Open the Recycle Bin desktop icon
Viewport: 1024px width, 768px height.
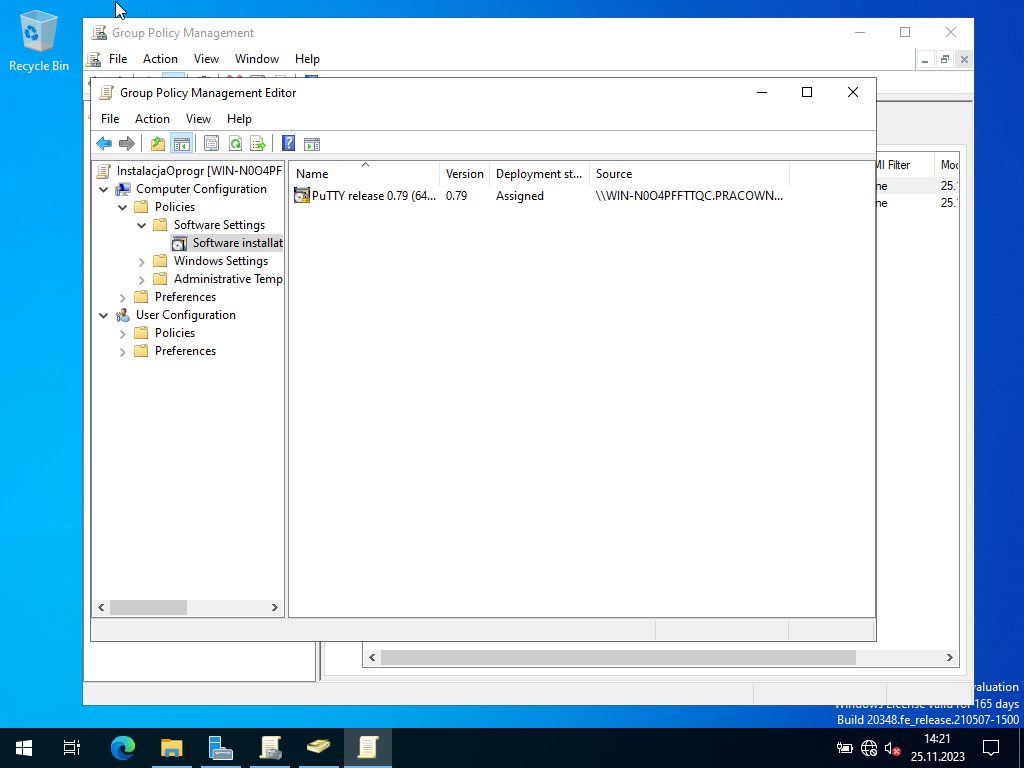[39, 40]
